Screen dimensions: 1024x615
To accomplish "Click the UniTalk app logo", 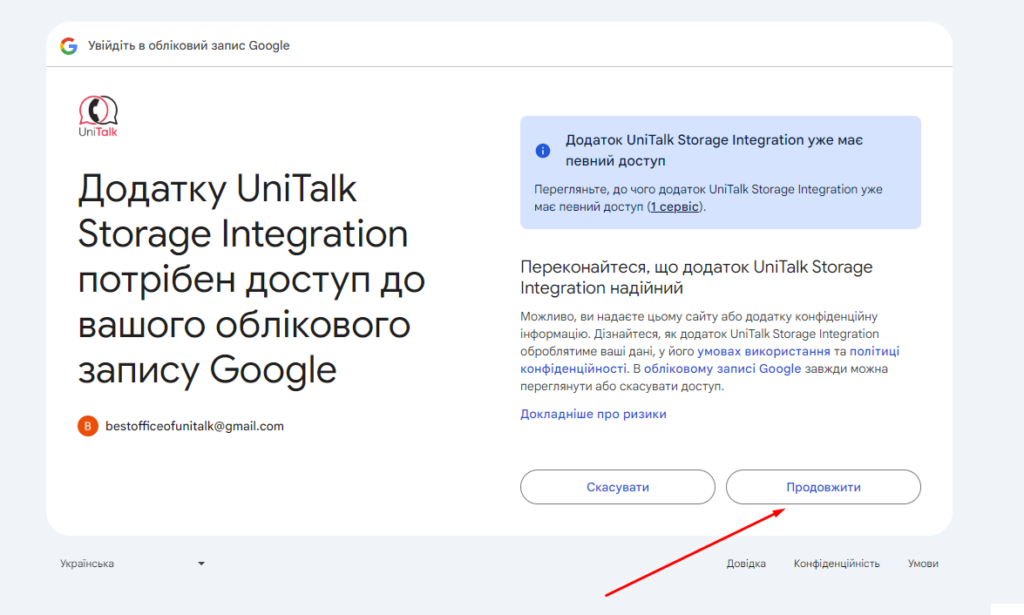I will (98, 117).
